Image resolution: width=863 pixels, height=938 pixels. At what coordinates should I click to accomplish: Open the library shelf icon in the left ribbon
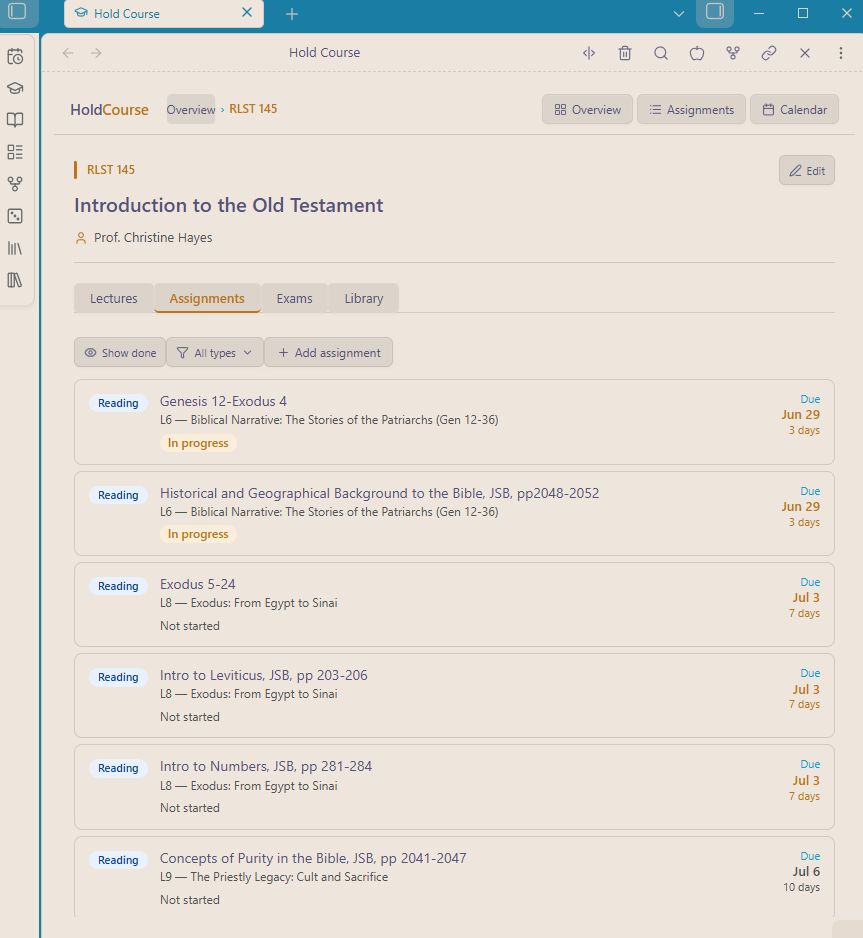[x=15, y=248]
